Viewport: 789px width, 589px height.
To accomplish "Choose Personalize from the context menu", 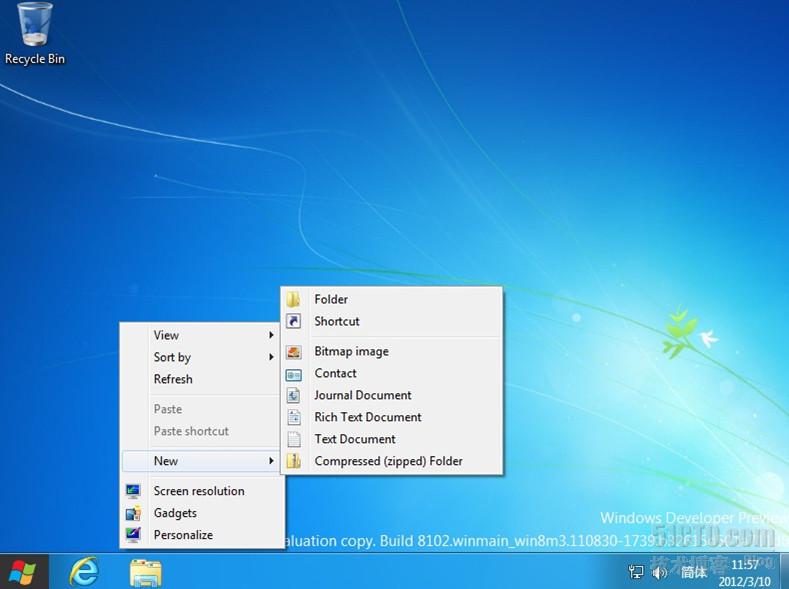I will coord(201,535).
